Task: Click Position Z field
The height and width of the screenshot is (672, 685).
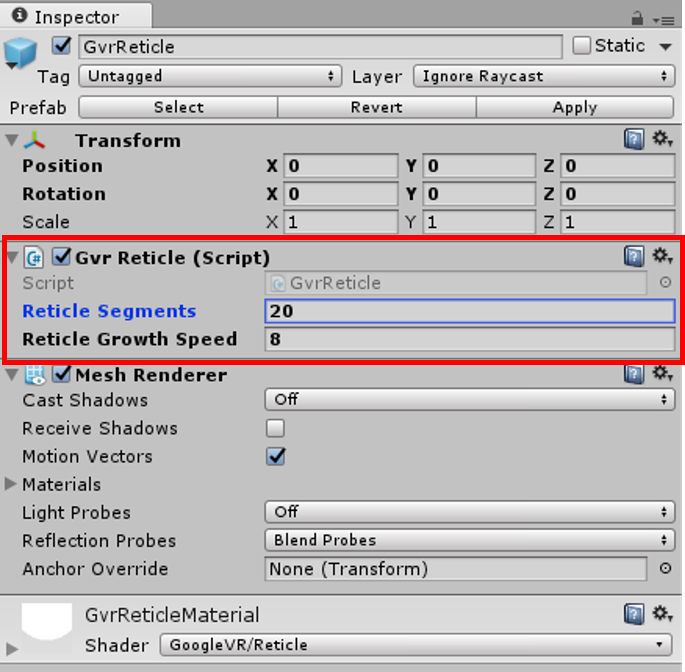Action: (x=618, y=166)
